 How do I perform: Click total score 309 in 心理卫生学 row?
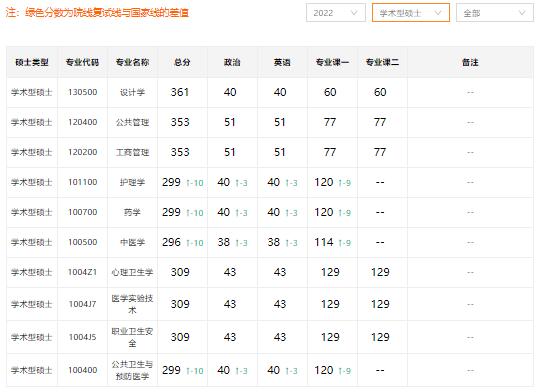coord(180,272)
